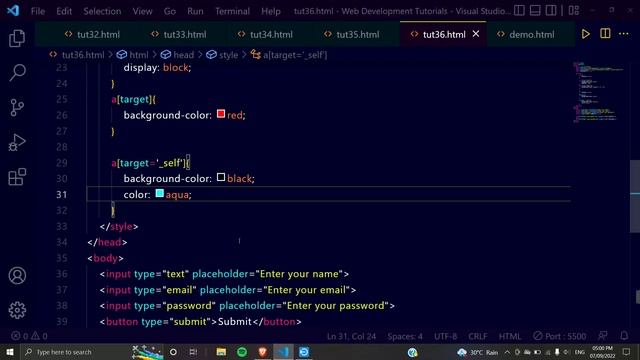
Task: Open the 30°C Rain weather widget
Action: click(x=478, y=352)
